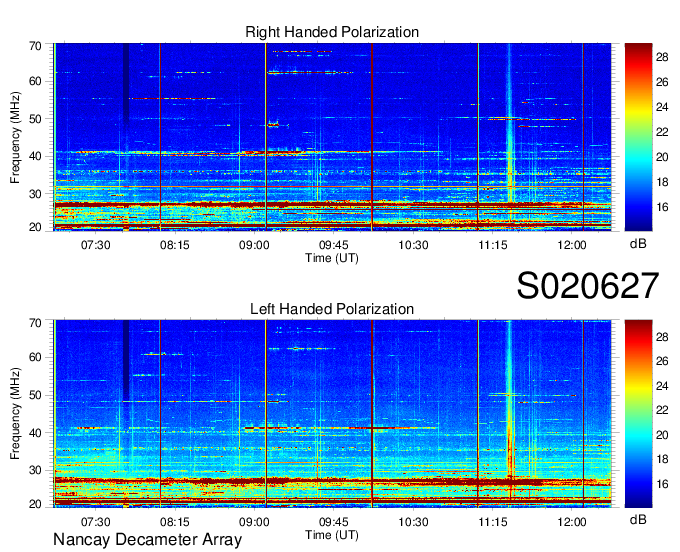Click the 18 dB label on left-handed color bar
The width and height of the screenshot is (680, 552).
662,459
